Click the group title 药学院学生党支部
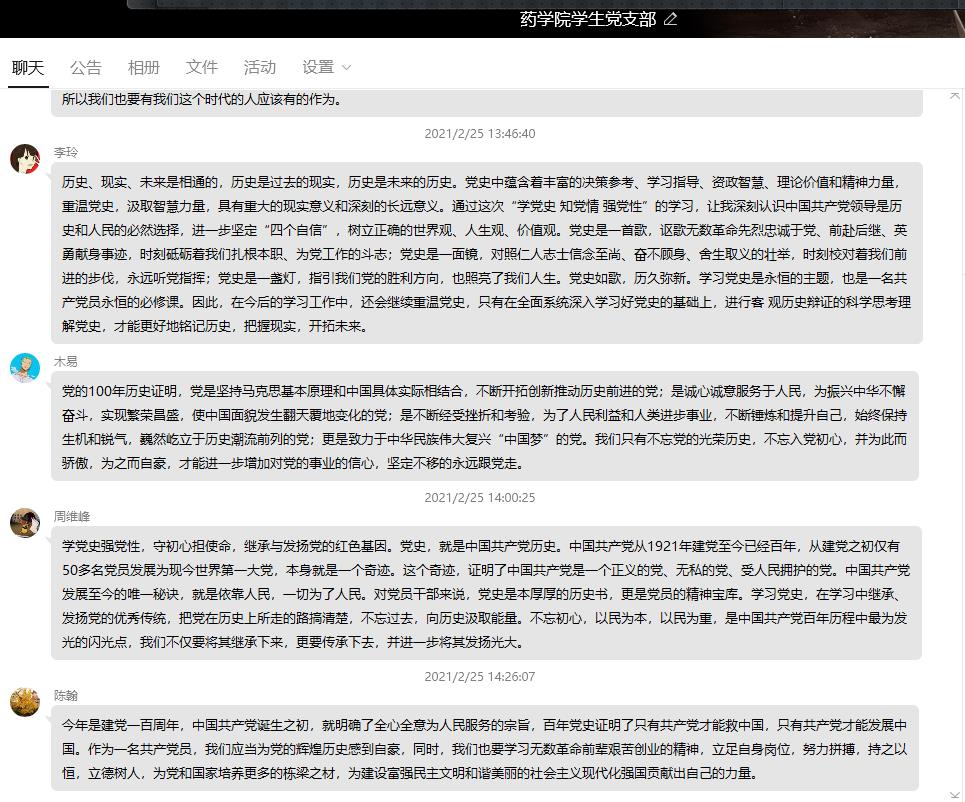This screenshot has height=802, width=965. pyautogui.click(x=588, y=19)
